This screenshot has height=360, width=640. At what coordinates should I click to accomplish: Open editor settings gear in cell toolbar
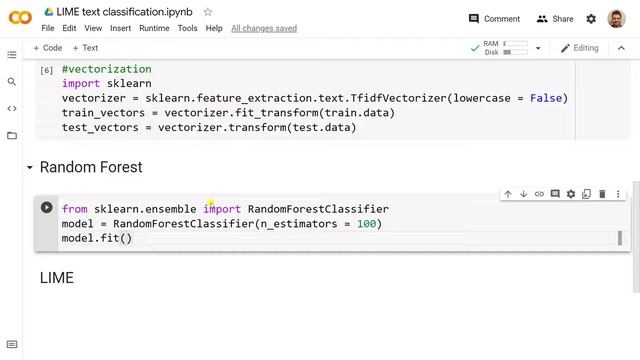(x=571, y=194)
